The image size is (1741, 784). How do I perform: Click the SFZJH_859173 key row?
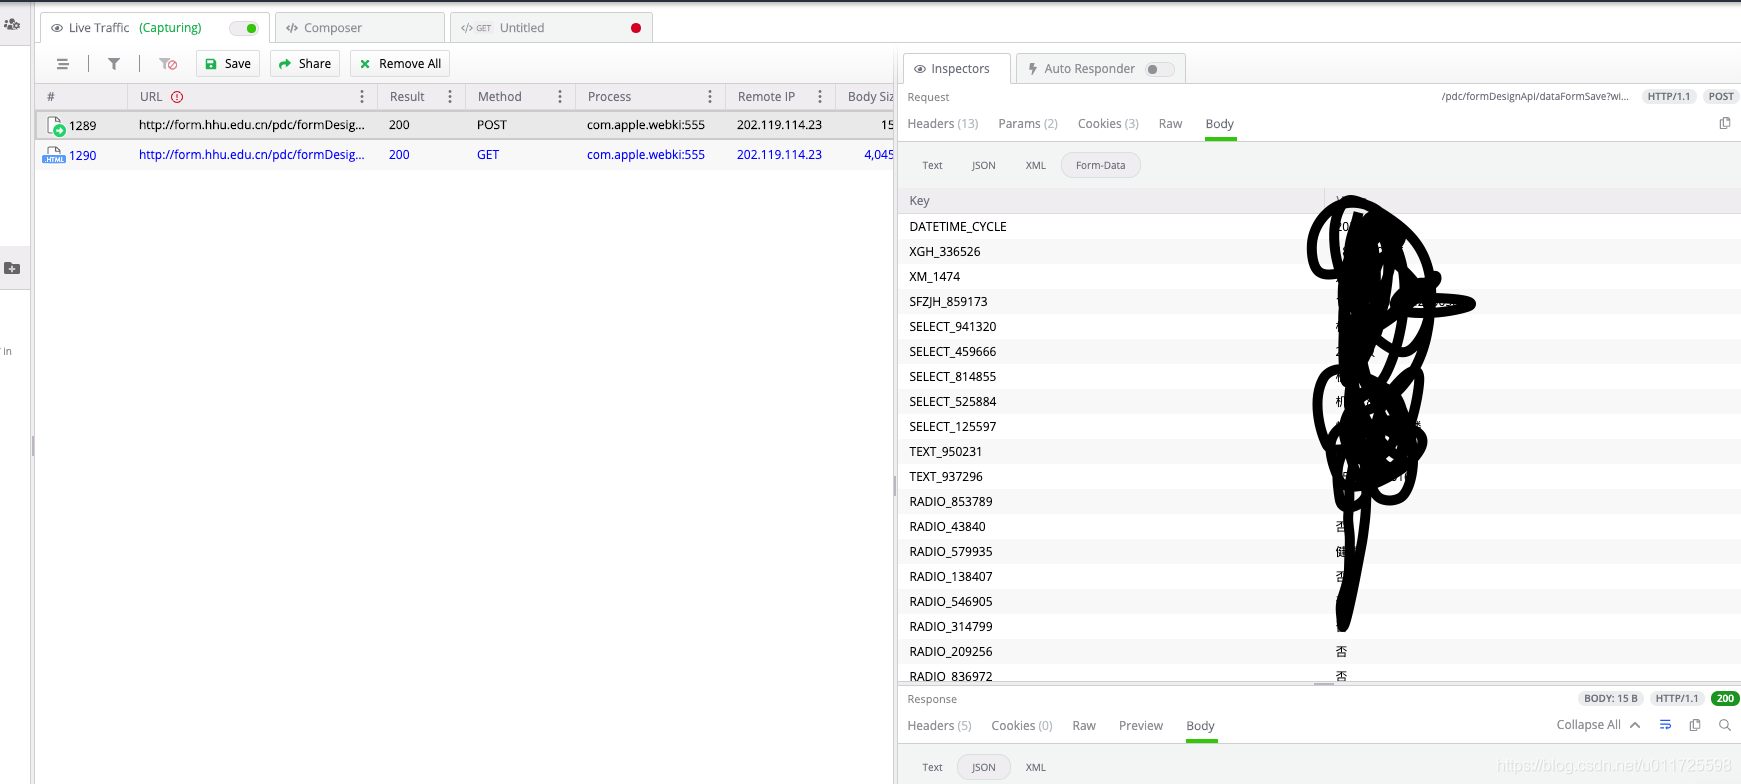[1319, 302]
